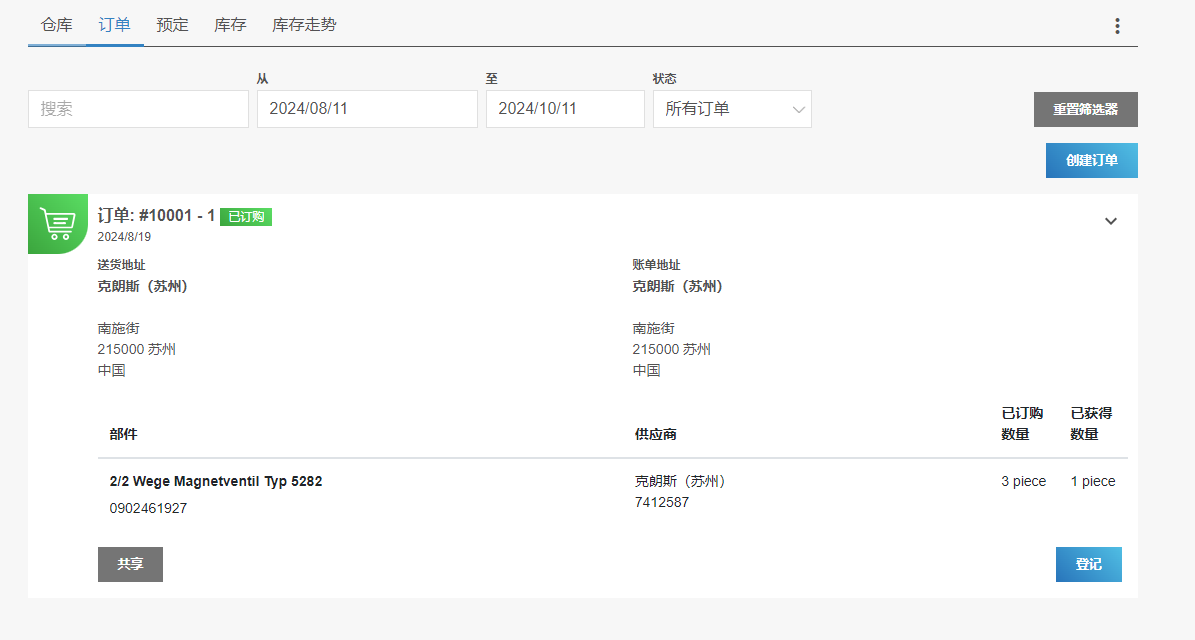This screenshot has width=1195, height=640.
Task: Click the green shopping cart order icon
Action: point(57,222)
